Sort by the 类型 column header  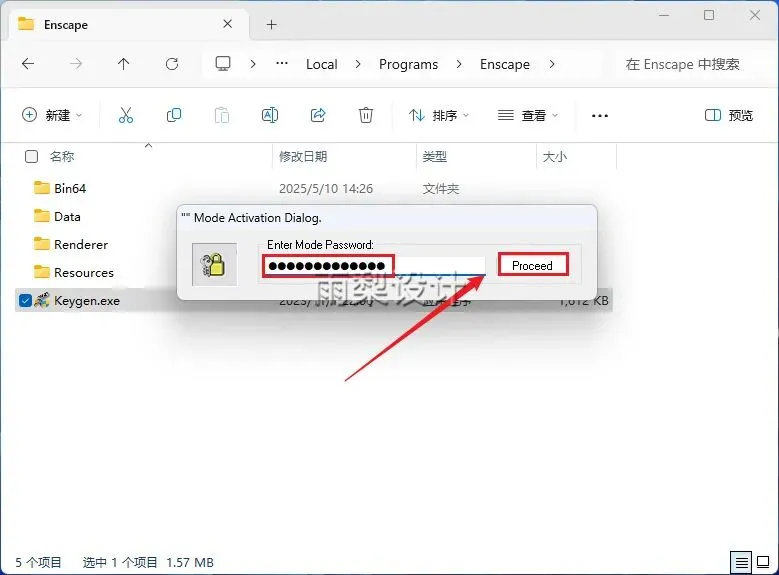pyautogui.click(x=435, y=157)
